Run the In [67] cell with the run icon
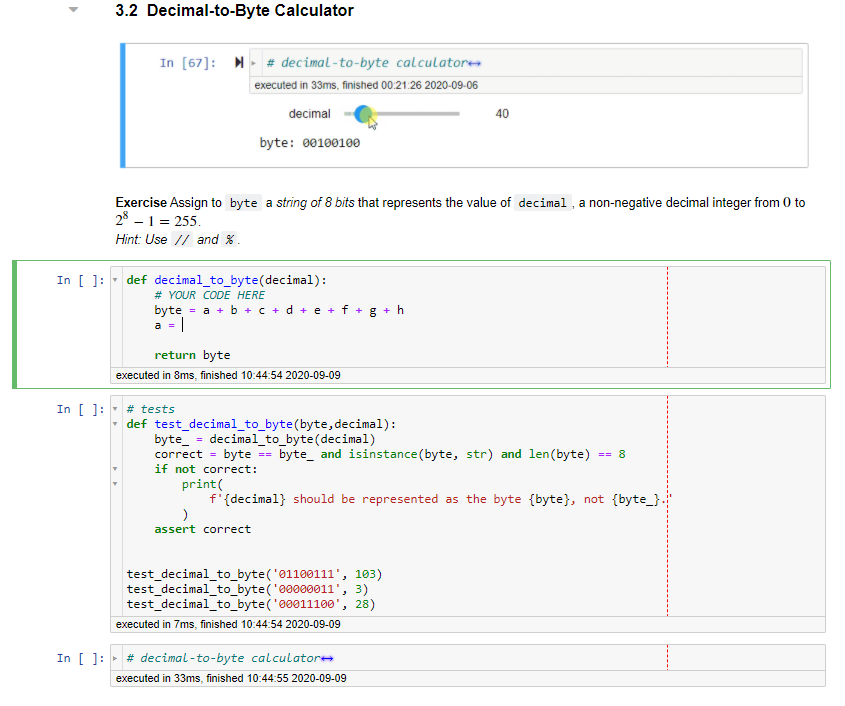The height and width of the screenshot is (706, 845). pyautogui.click(x=238, y=61)
